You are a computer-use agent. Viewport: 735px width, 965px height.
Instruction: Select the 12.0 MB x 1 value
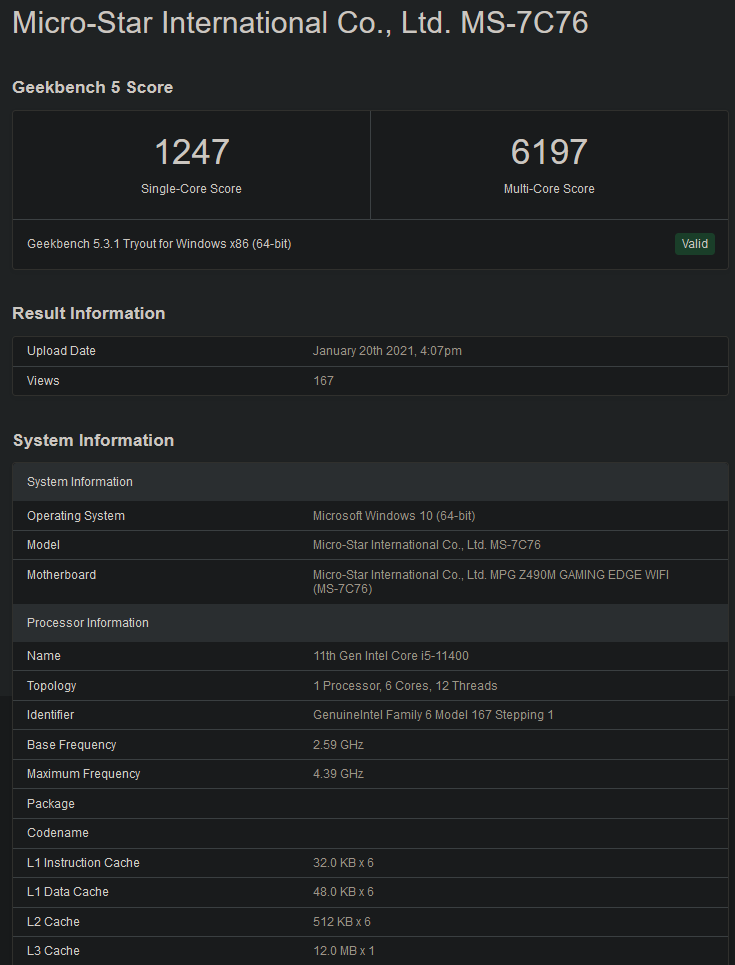[x=343, y=951]
